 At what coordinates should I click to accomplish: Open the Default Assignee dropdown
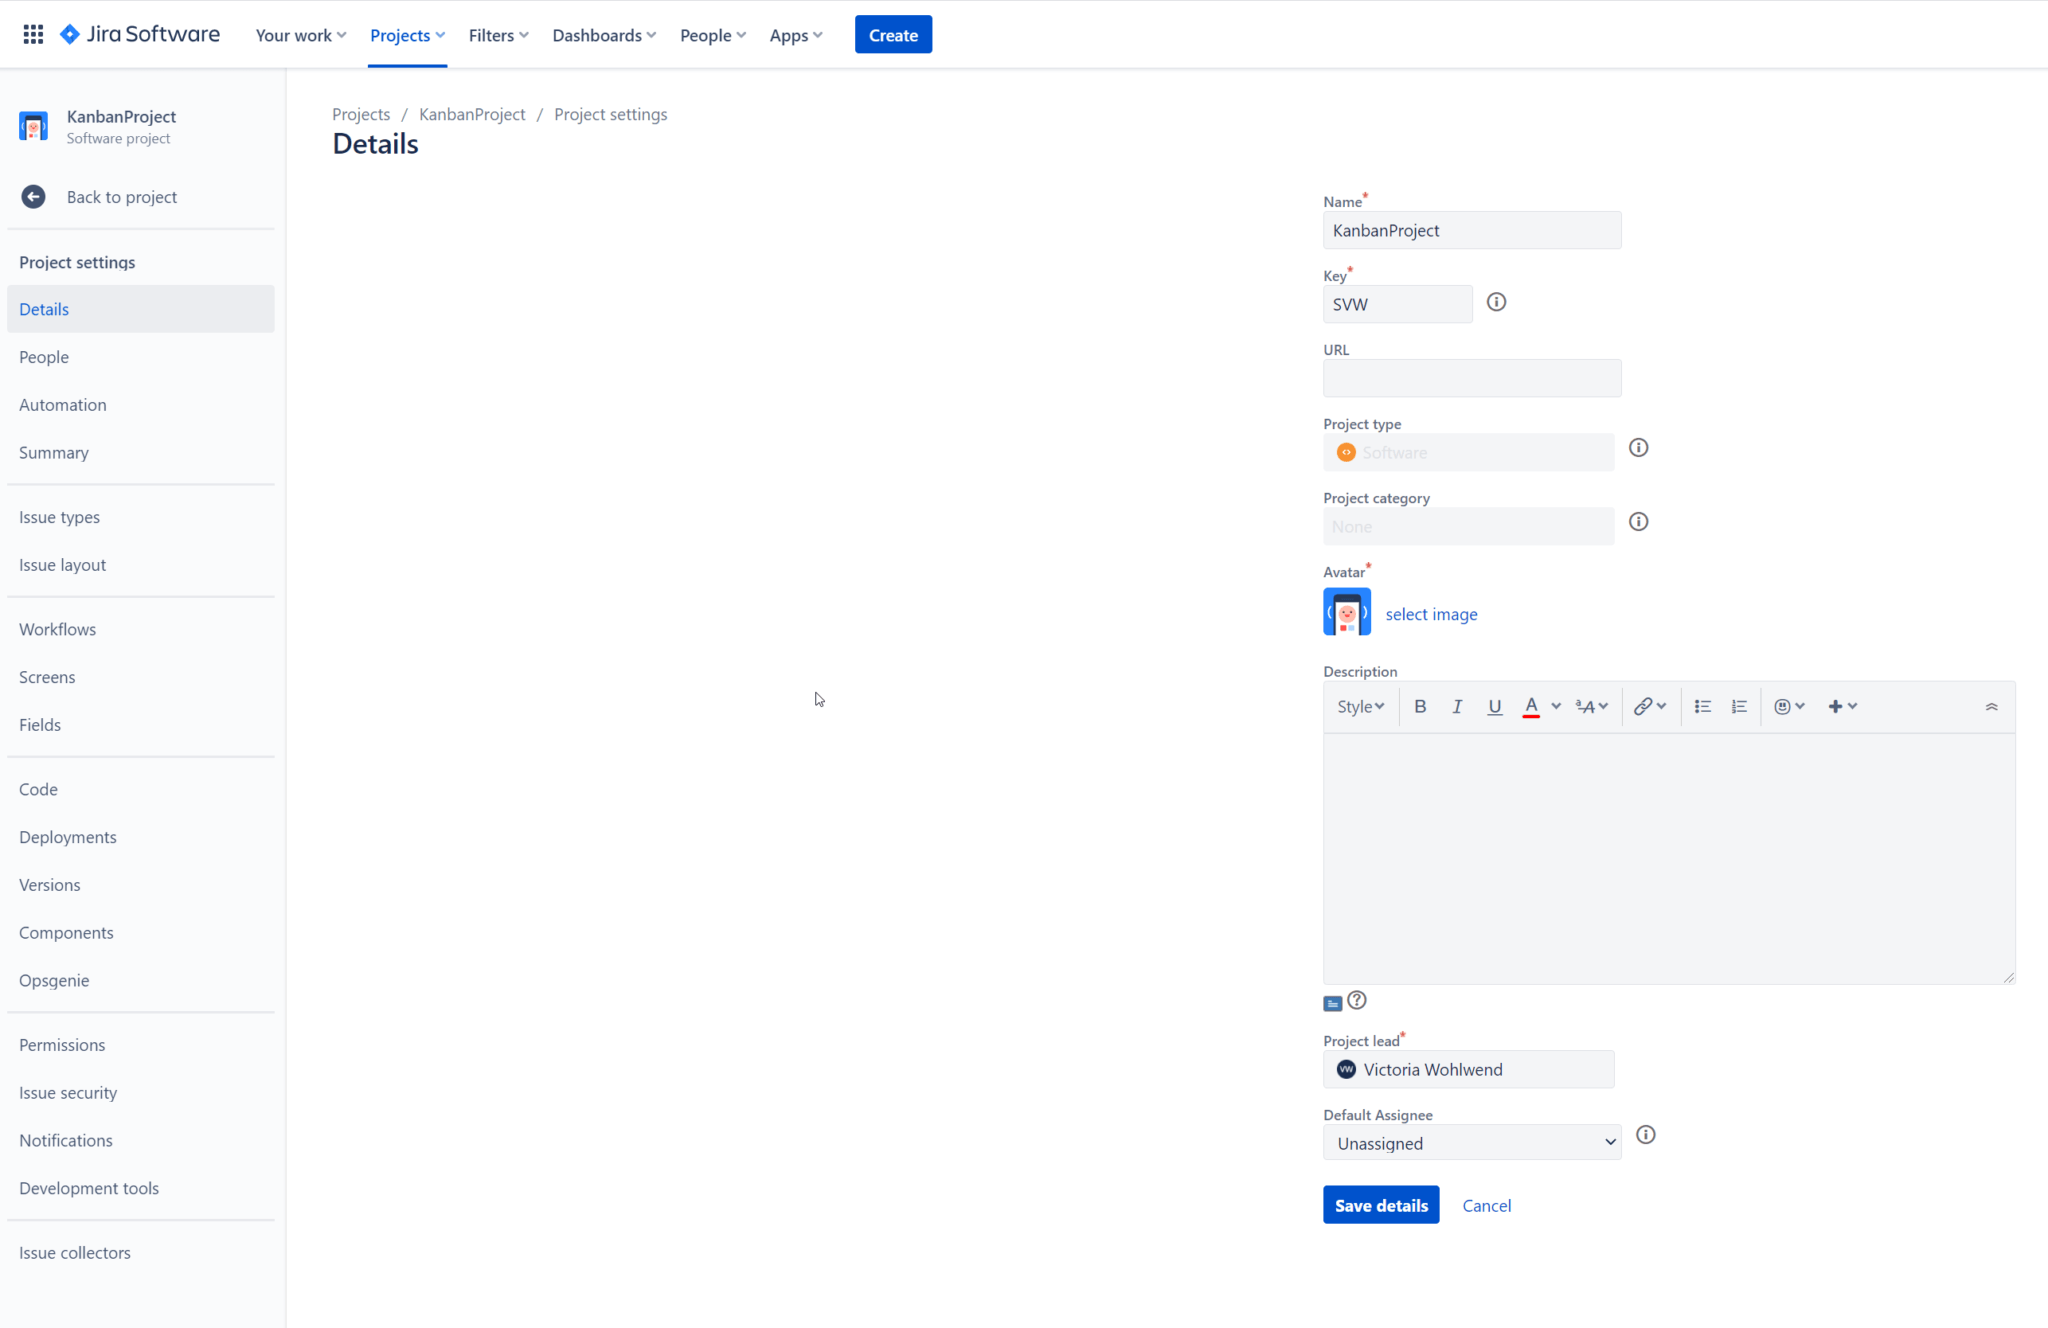[1470, 1142]
